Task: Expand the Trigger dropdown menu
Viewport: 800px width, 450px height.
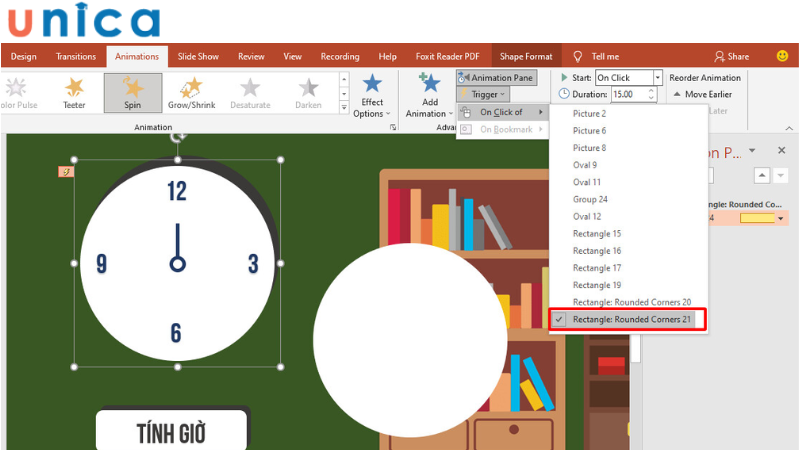Action: click(x=483, y=94)
